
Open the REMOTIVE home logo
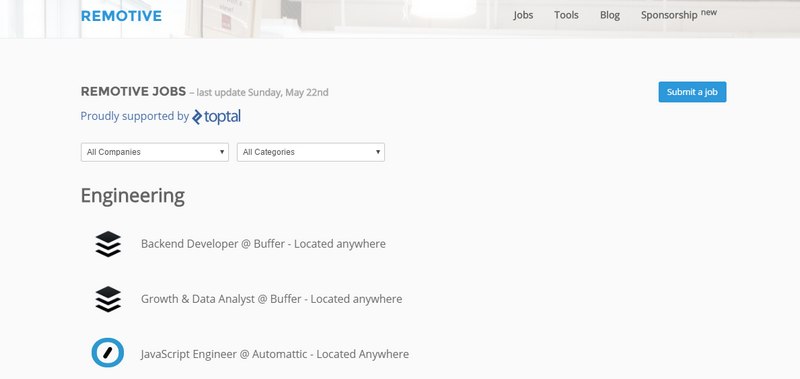coord(121,16)
